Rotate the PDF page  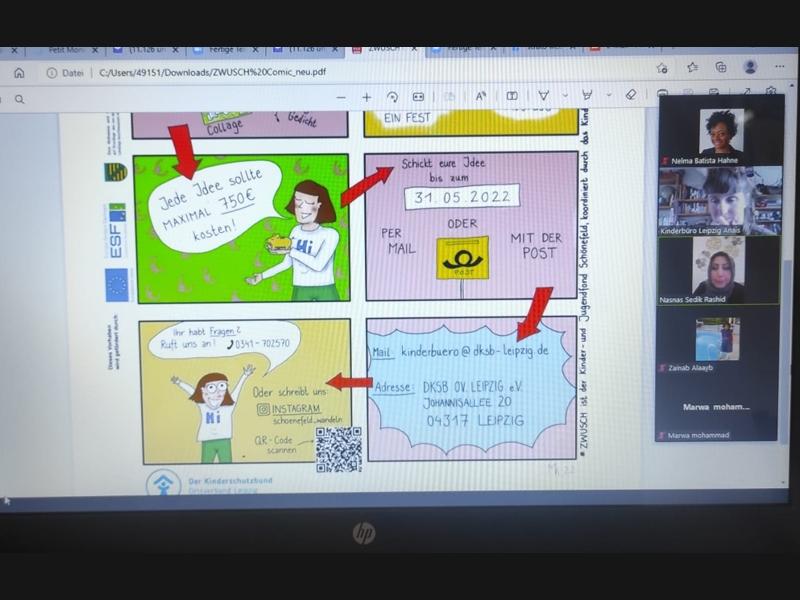[x=392, y=97]
